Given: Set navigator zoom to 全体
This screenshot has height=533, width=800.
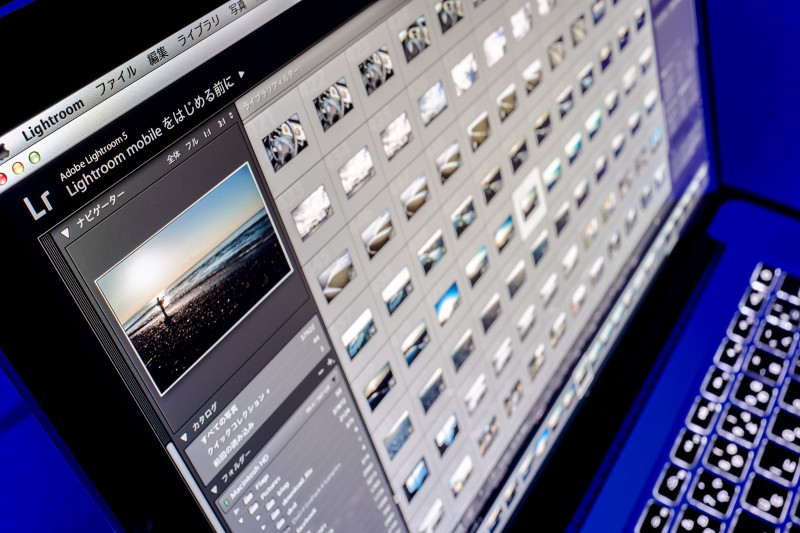Looking at the screenshot, I should tap(174, 156).
